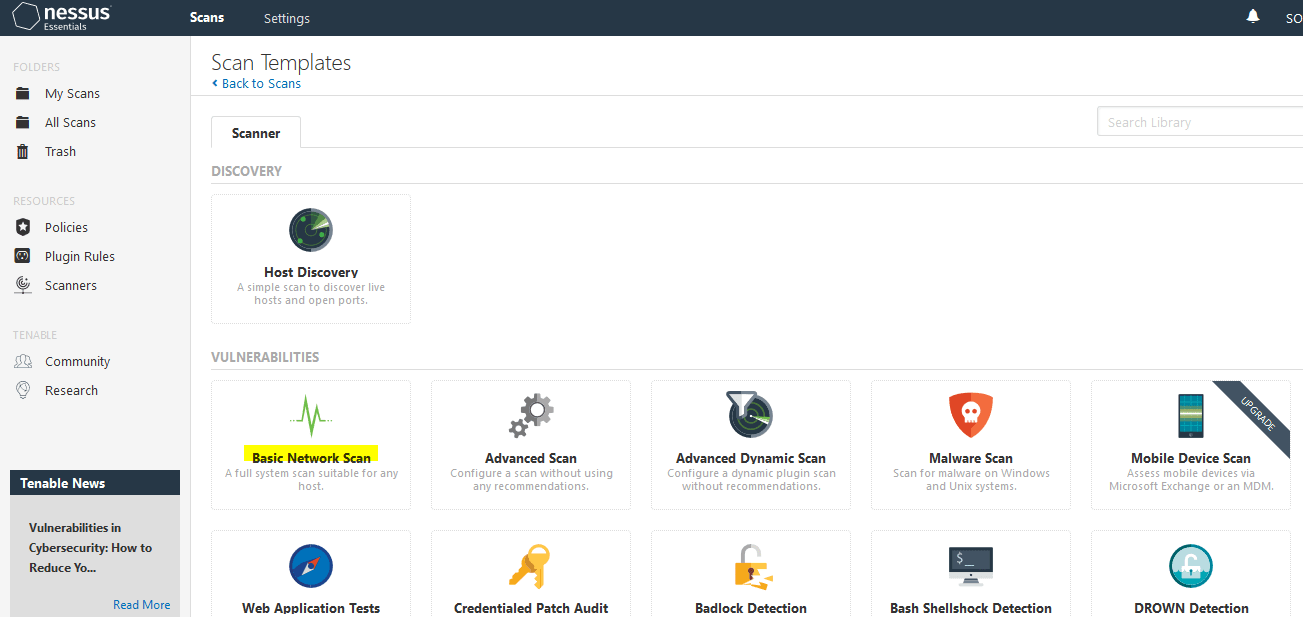Select the Mobile Device Scan title
The height and width of the screenshot is (617, 1303).
1191,458
